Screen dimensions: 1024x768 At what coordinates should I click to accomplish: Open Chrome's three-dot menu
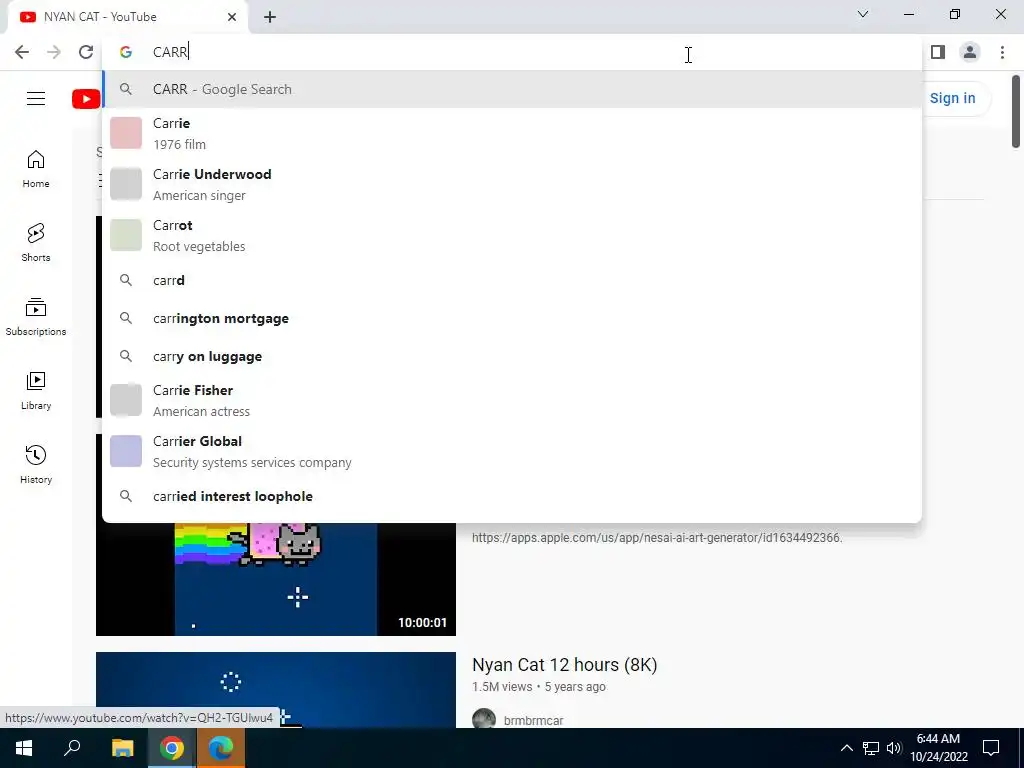pyautogui.click(x=1002, y=52)
